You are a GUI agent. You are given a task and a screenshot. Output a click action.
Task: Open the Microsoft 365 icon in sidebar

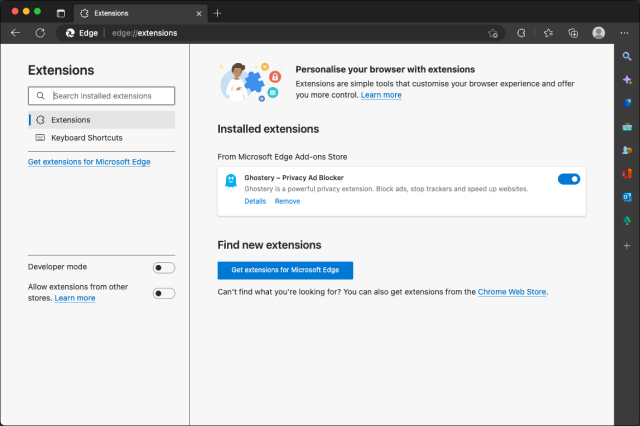tap(627, 173)
